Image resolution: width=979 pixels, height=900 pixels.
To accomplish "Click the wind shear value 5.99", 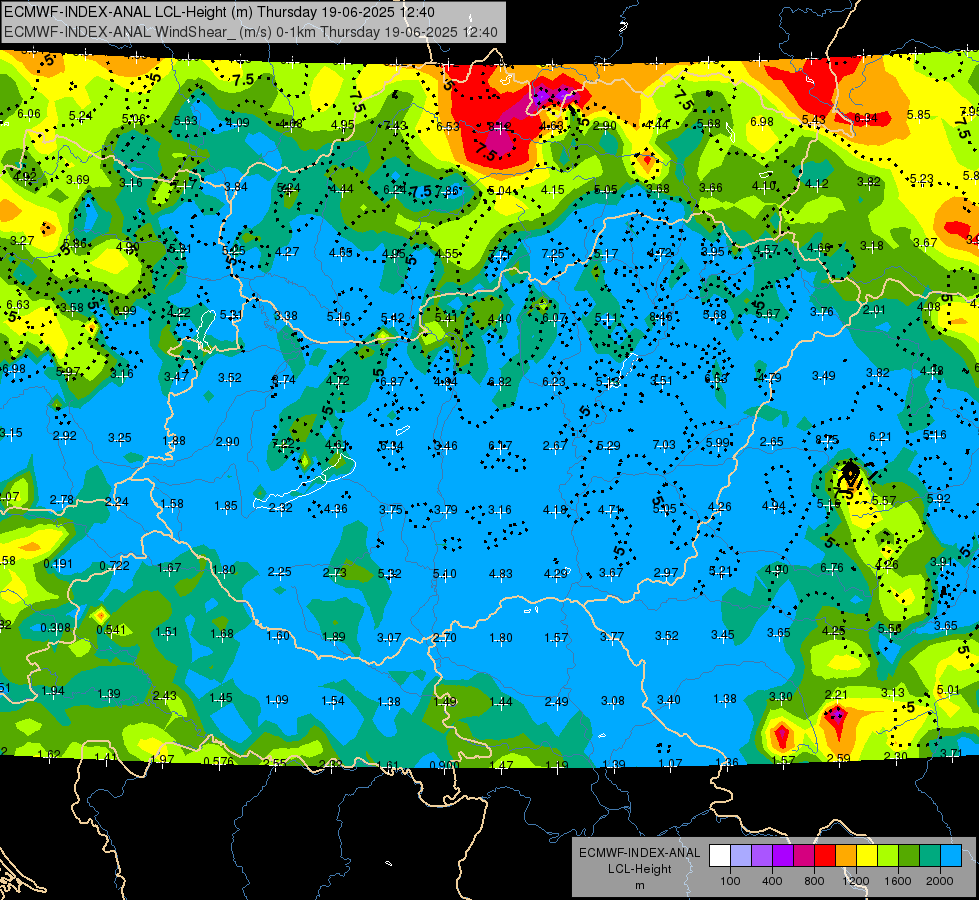I will 717,442.
